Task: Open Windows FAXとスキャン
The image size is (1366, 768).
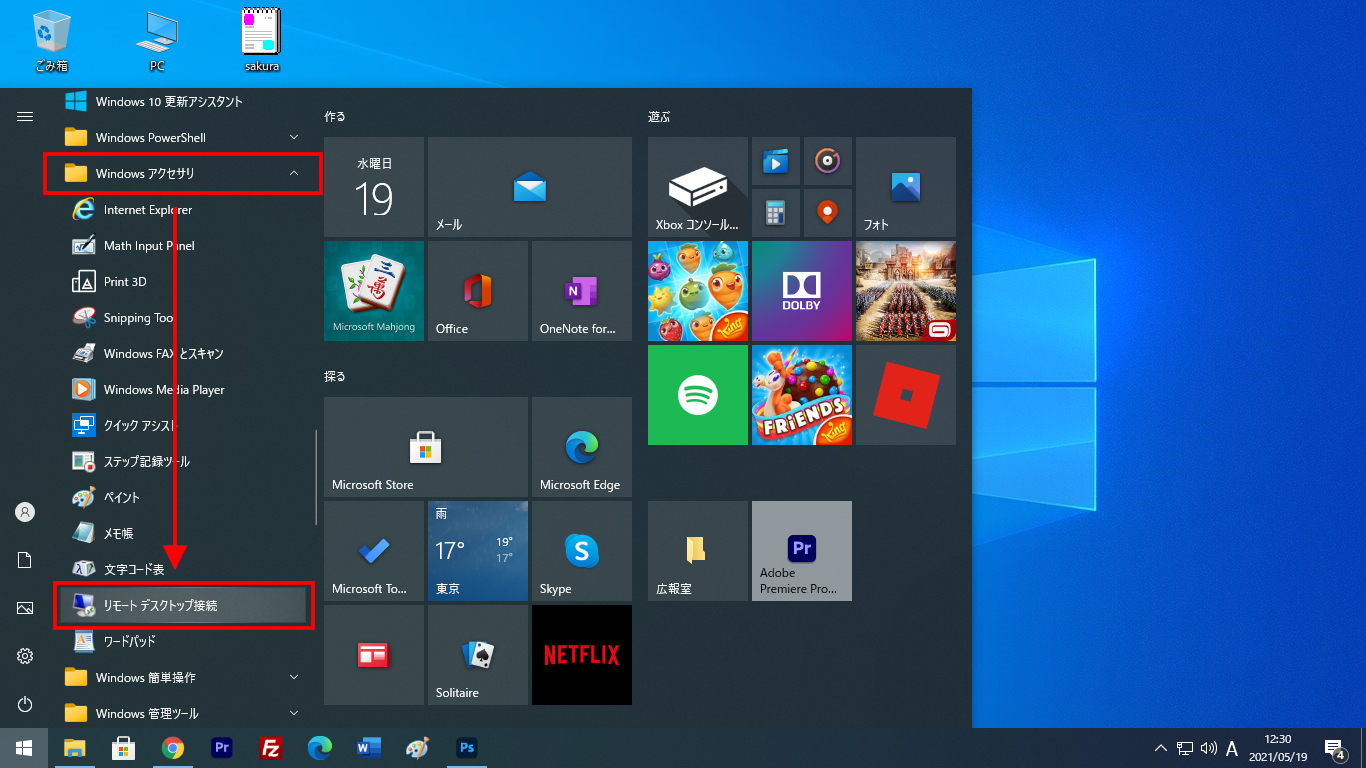Action: pos(185,354)
